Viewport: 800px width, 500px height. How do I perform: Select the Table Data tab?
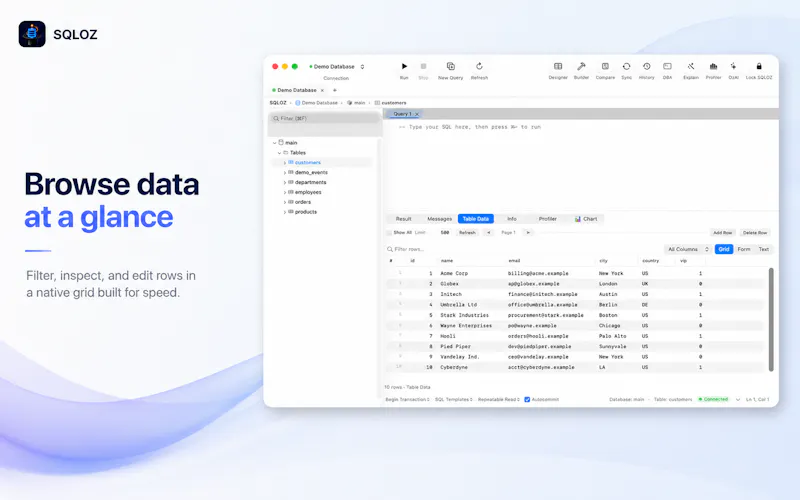(x=476, y=219)
